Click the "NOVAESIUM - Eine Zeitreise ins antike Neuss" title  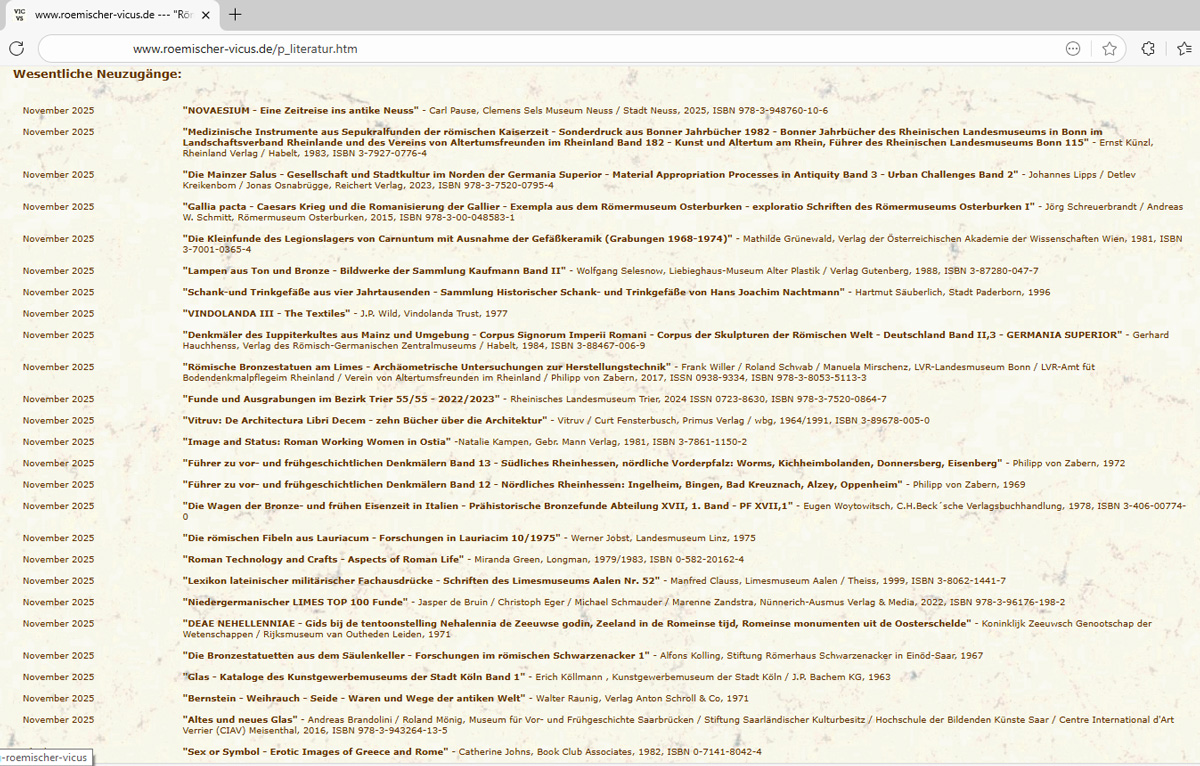(x=301, y=110)
